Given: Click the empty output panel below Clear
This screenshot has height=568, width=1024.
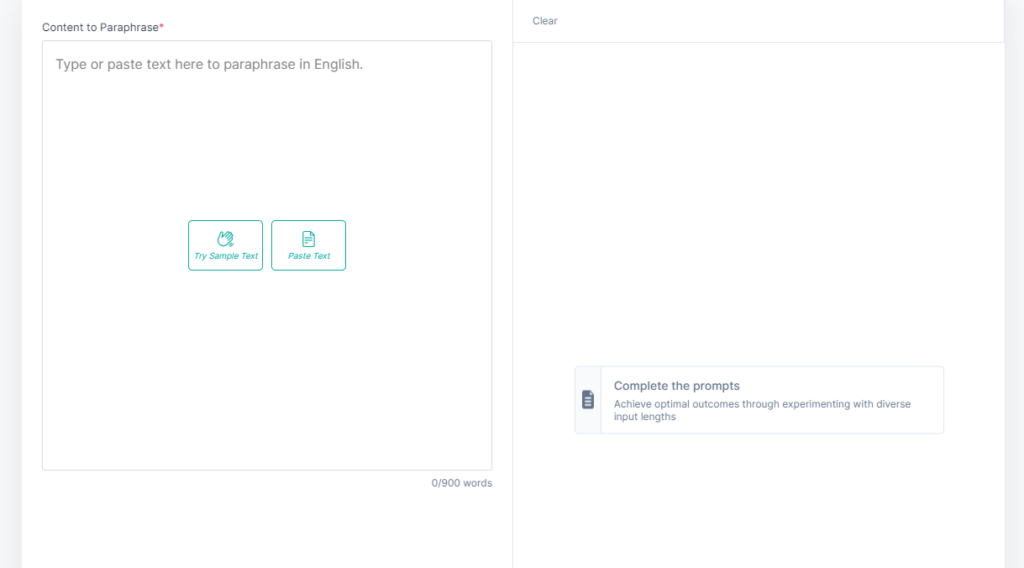Looking at the screenshot, I should (758, 200).
